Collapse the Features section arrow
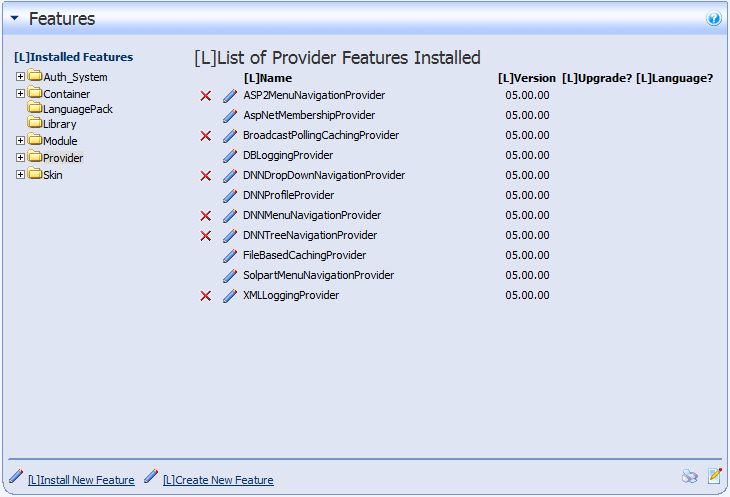This screenshot has width=730, height=497. coord(14,18)
